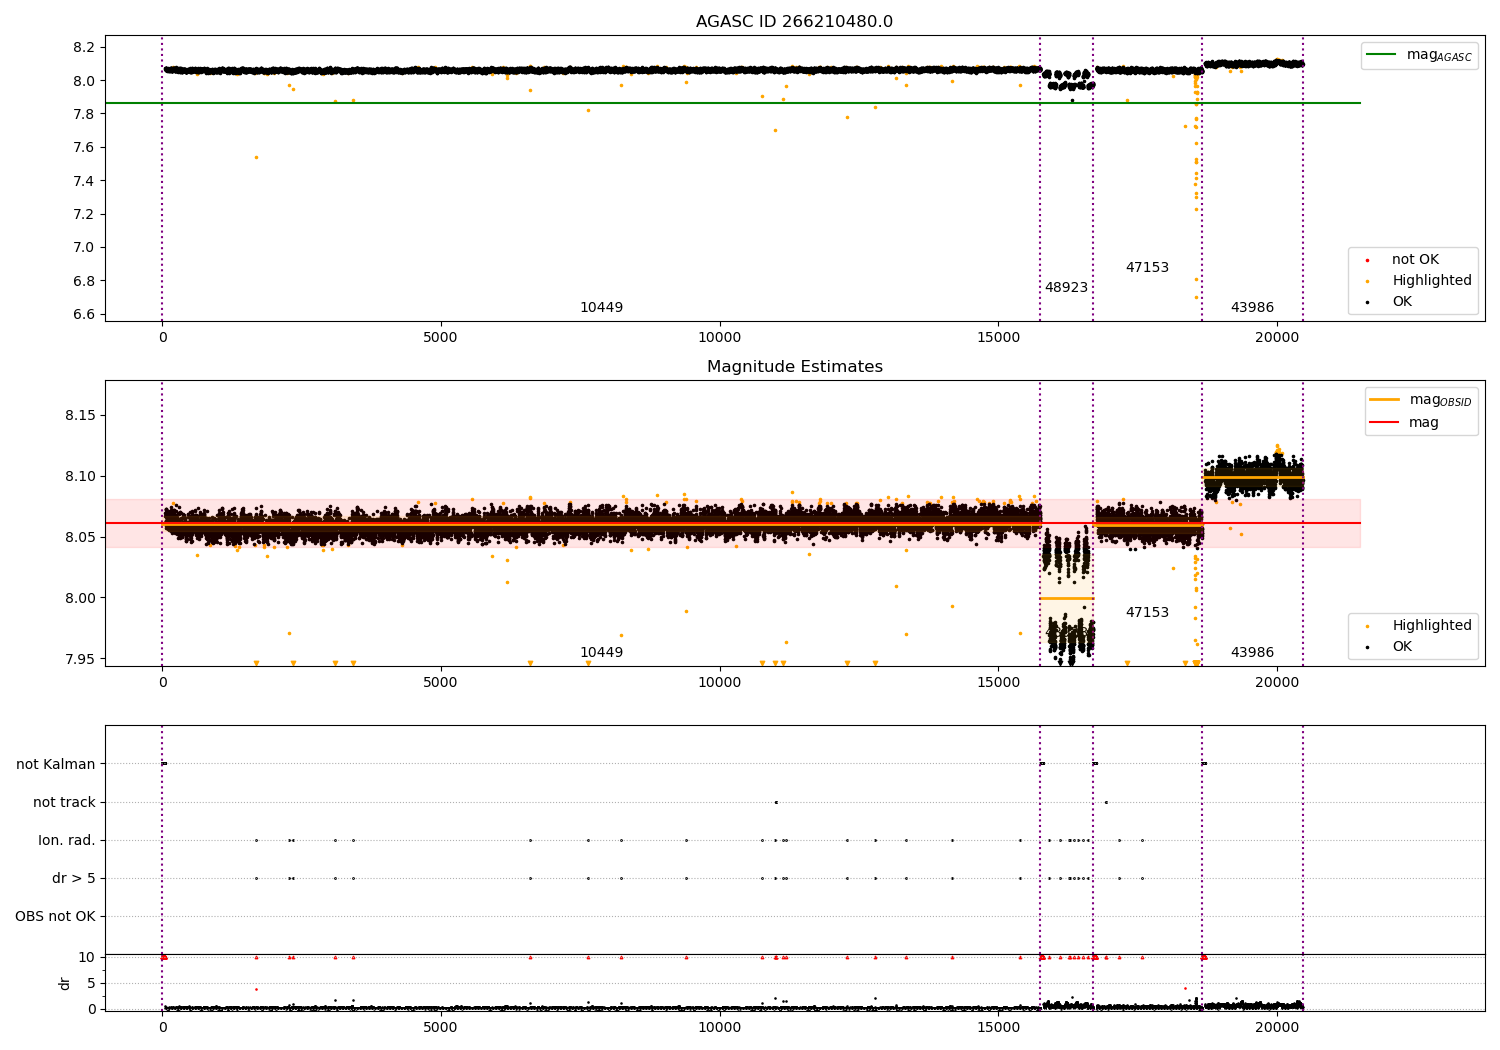Click x-axis tick '20000' under bottom panel

tap(1277, 1027)
